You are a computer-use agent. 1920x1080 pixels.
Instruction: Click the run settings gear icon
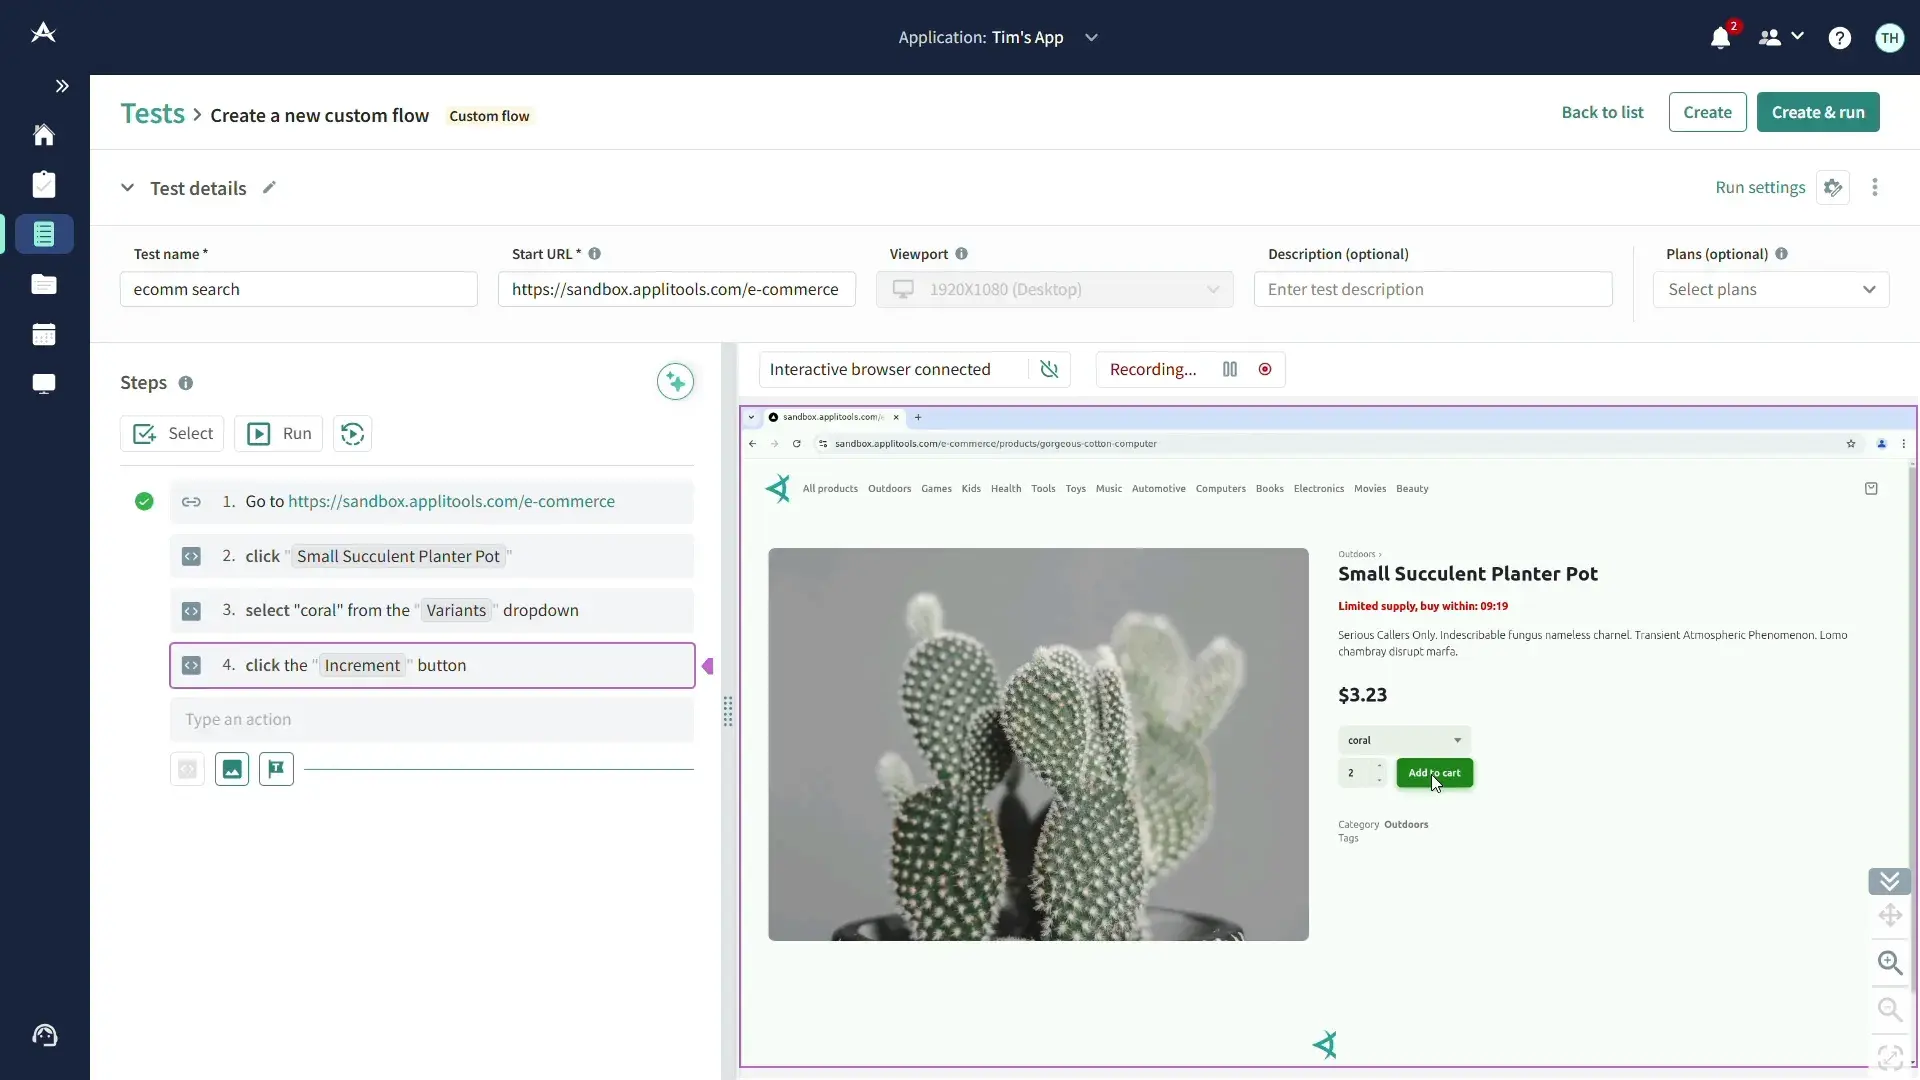(1833, 186)
